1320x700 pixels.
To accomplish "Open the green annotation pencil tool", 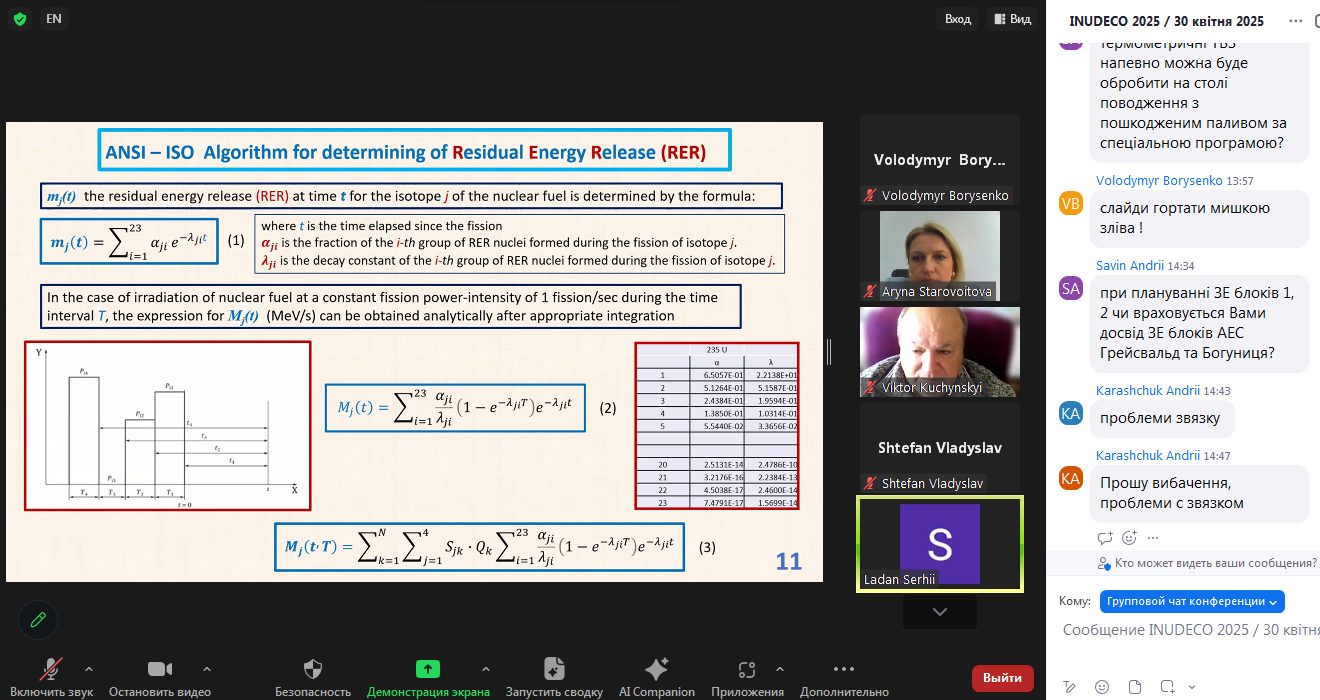I will (38, 620).
